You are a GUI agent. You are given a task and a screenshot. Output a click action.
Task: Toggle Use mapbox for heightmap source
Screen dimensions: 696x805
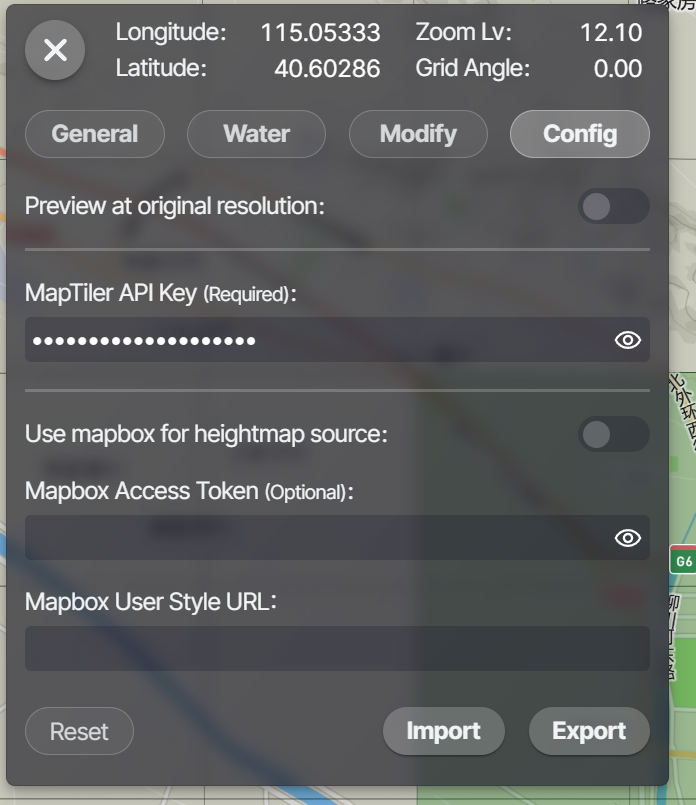click(613, 434)
